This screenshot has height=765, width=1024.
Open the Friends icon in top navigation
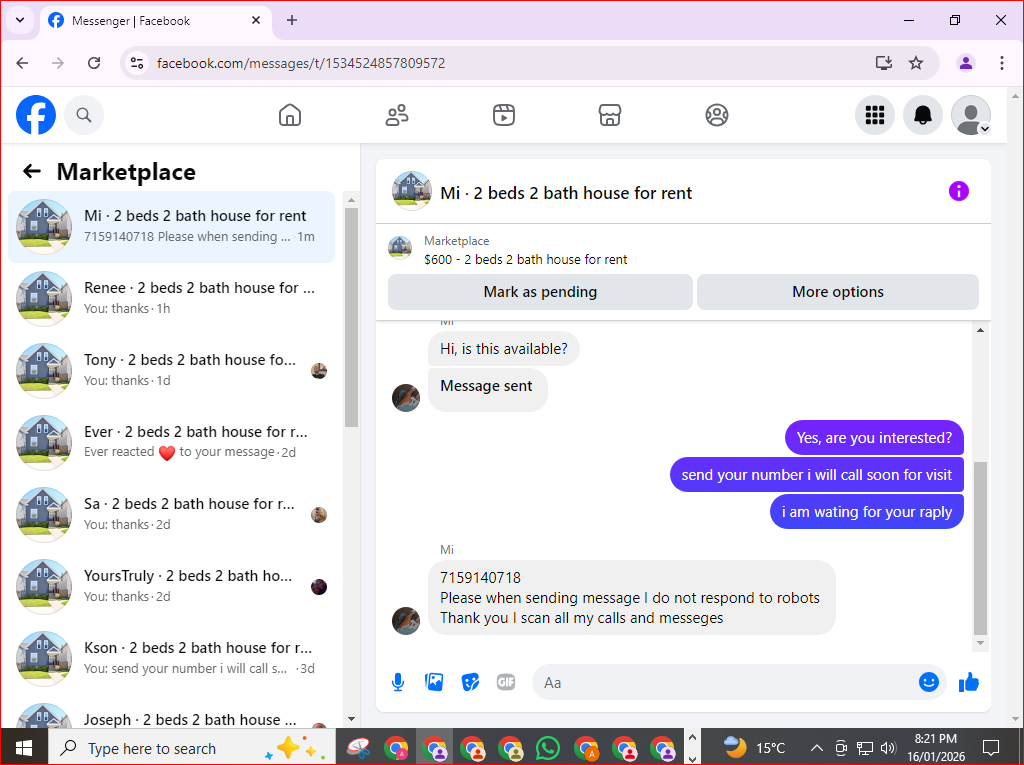pyautogui.click(x=397, y=115)
